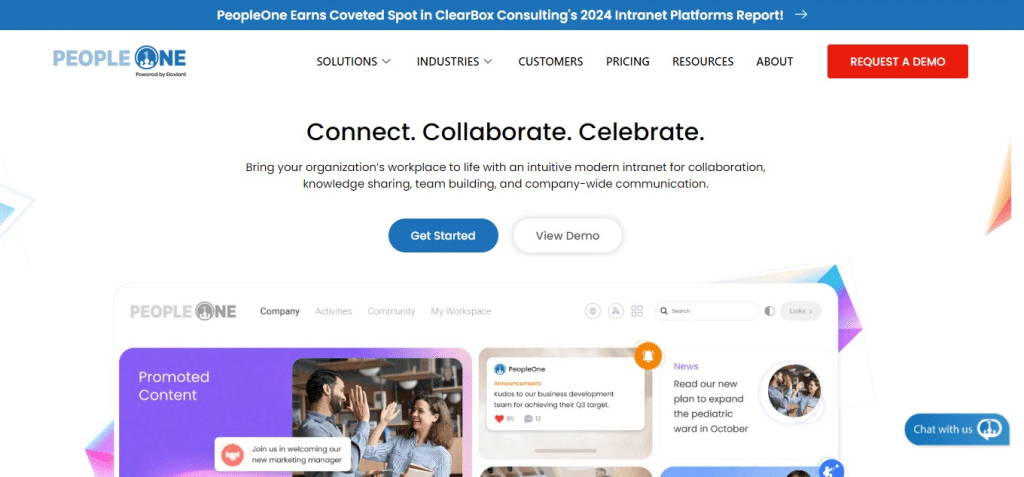1024x477 pixels.
Task: Open the grid apps icon in mockup
Action: click(x=637, y=311)
